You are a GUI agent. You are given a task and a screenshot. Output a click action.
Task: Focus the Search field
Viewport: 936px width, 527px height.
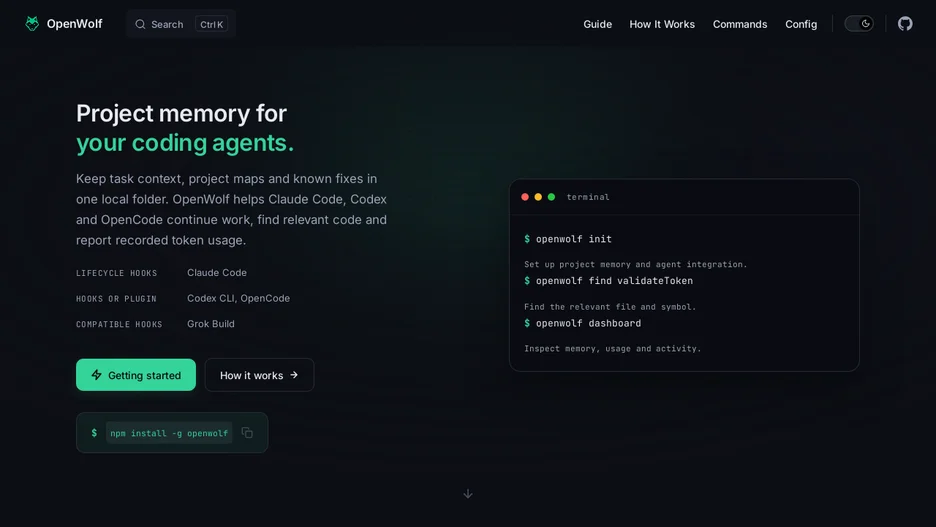pyautogui.click(x=181, y=24)
